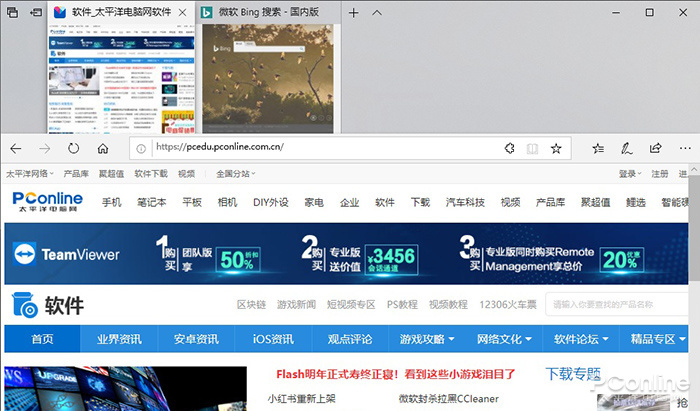
Task: Open 相机 channel
Action: click(227, 203)
